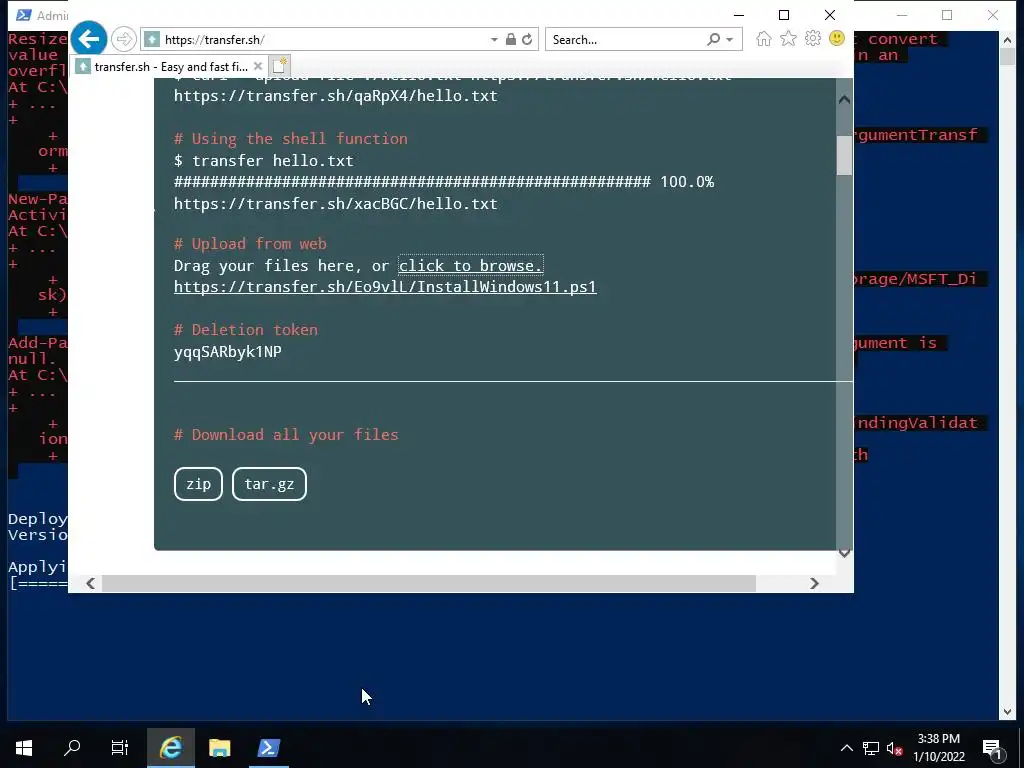Click the PowerShell icon in its title bar

[x=23, y=15]
